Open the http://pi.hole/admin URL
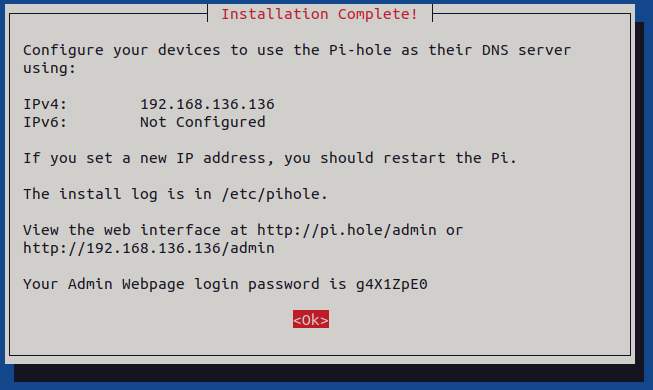The image size is (653, 390). [346, 230]
